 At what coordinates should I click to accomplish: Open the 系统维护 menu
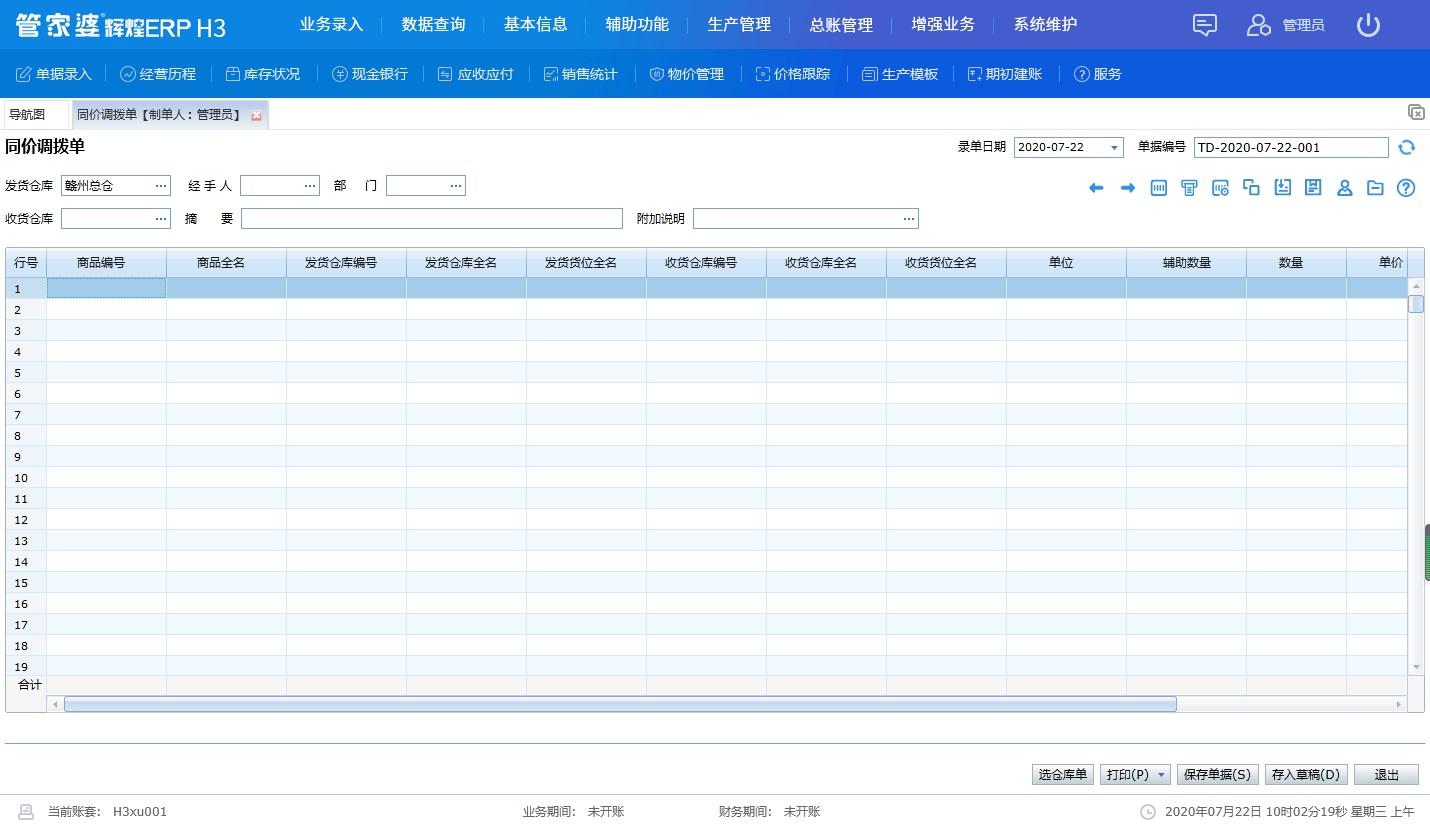click(1045, 24)
